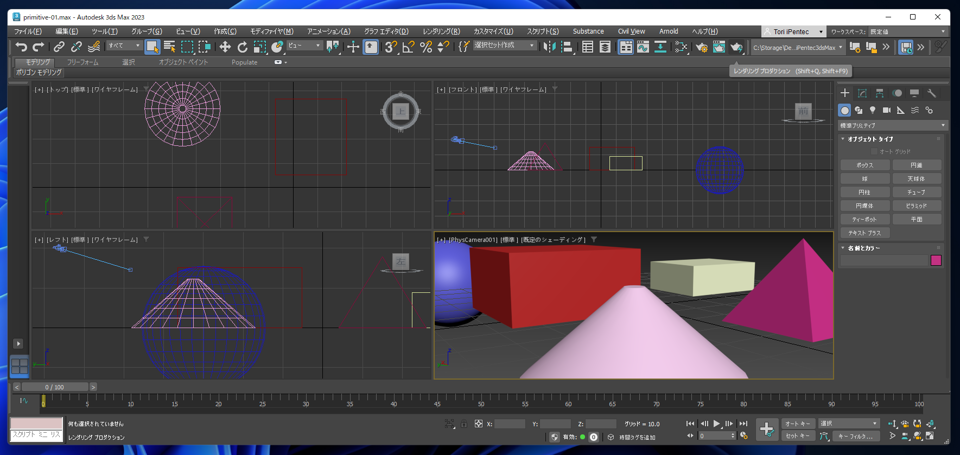Open the Utilities wrench panel icon
The height and width of the screenshot is (455, 960).
[931, 93]
